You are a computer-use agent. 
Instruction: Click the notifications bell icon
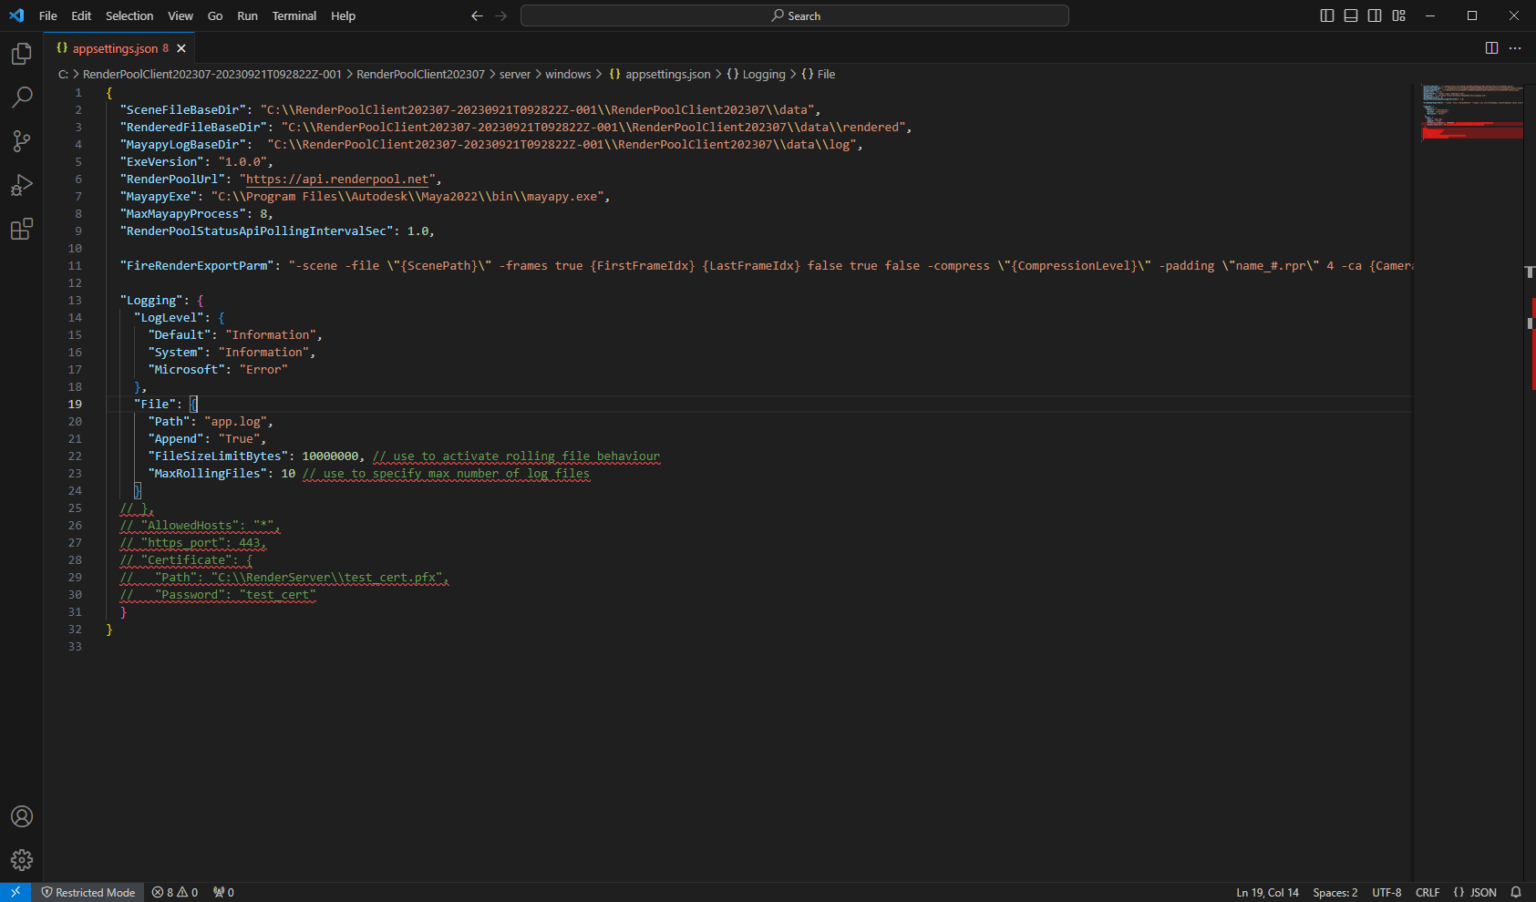pyautogui.click(x=1516, y=891)
